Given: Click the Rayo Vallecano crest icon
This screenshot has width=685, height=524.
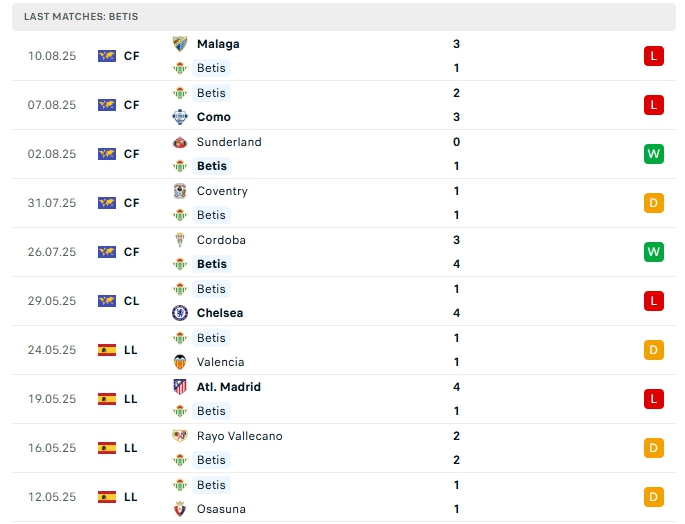Looking at the screenshot, I should pyautogui.click(x=180, y=436).
